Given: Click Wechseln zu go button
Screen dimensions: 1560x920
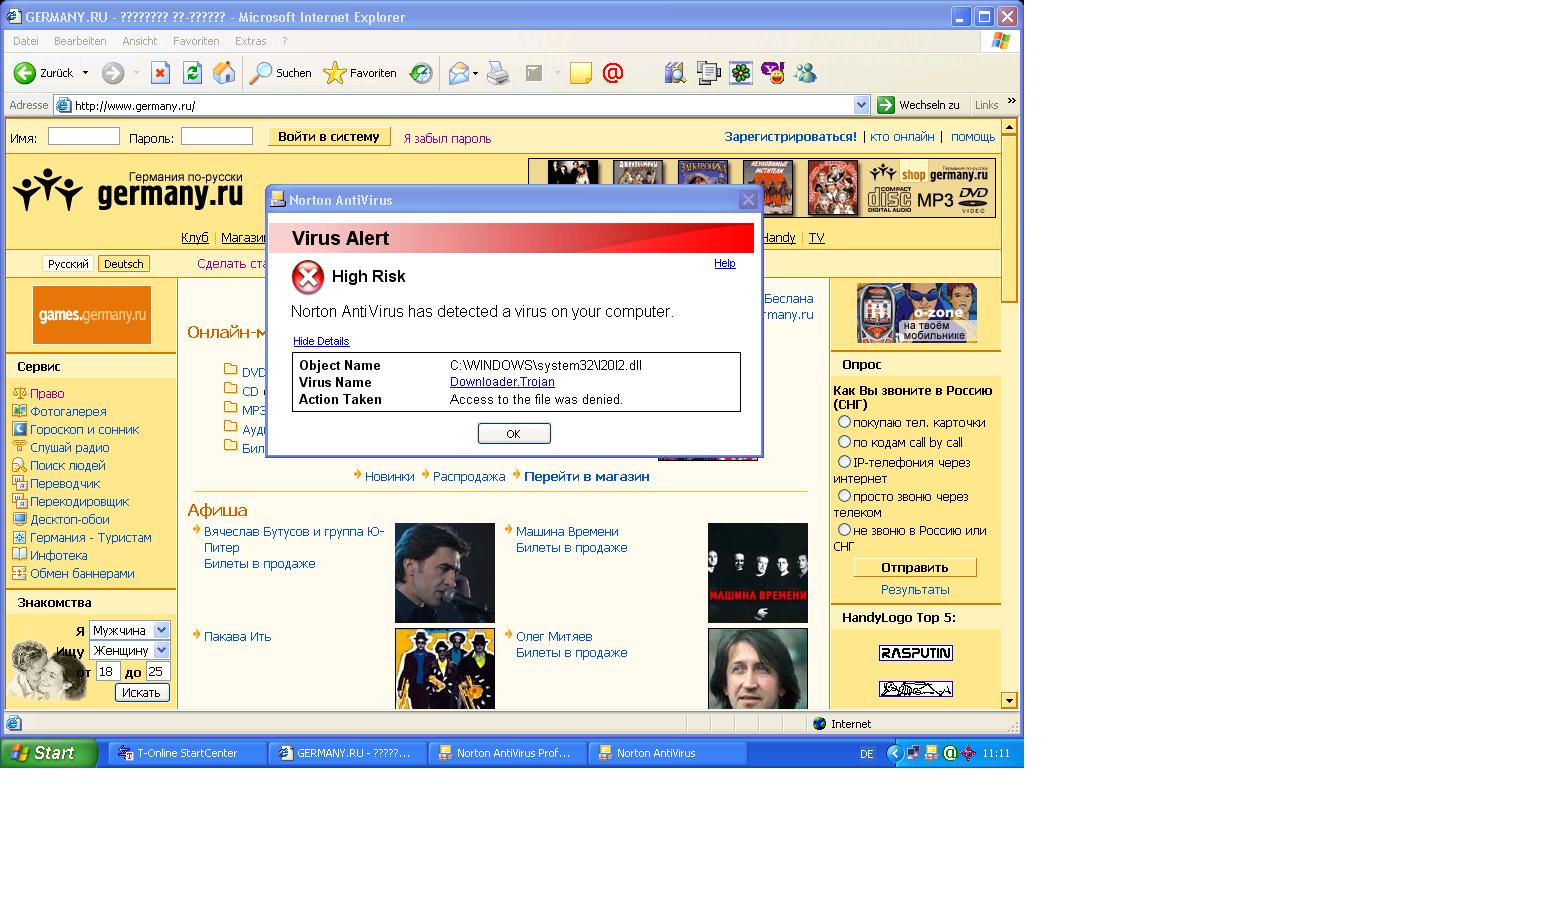Looking at the screenshot, I should (x=918, y=105).
